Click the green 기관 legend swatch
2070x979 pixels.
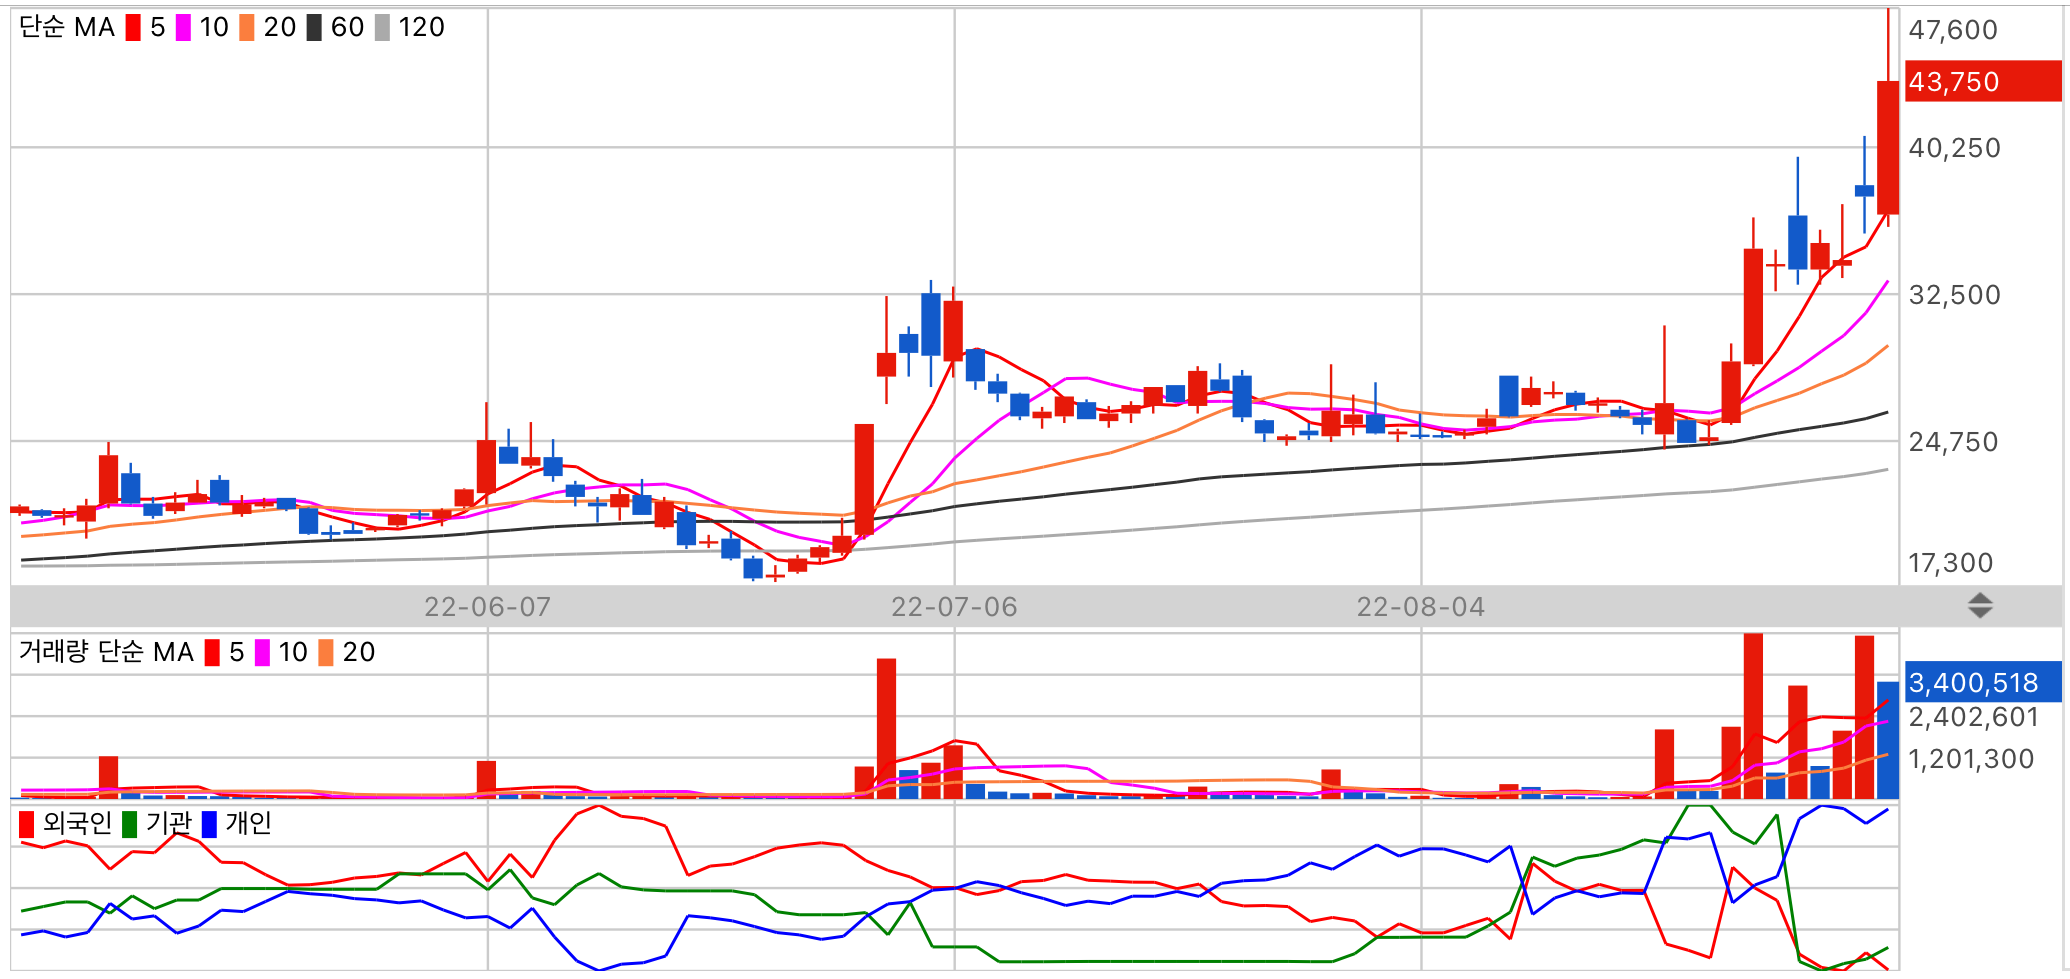(x=129, y=825)
